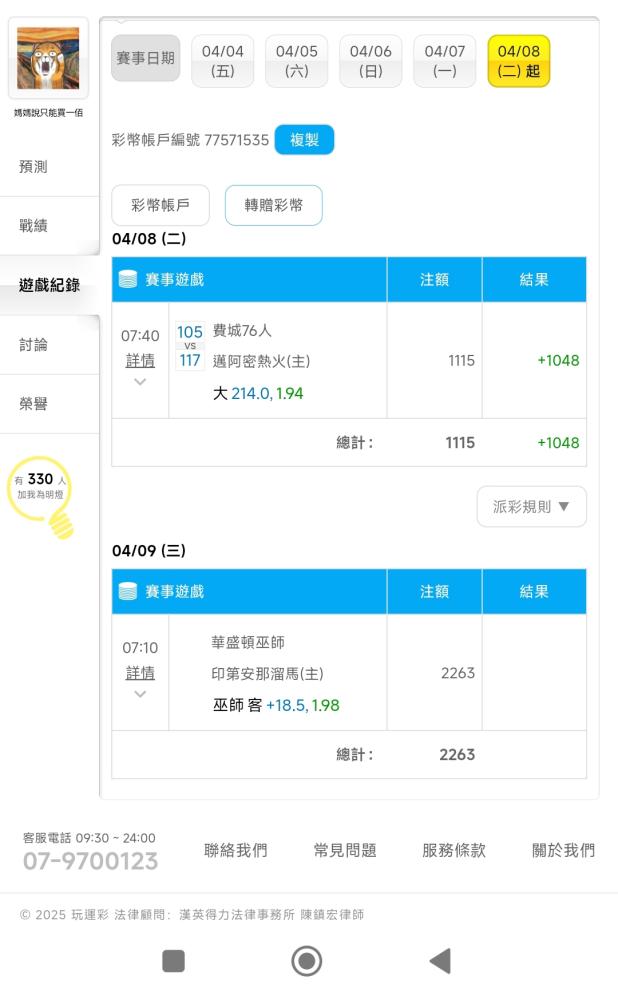This screenshot has height=1000, width=618.
Task: Open the user avatar picture
Action: pyautogui.click(x=48, y=58)
